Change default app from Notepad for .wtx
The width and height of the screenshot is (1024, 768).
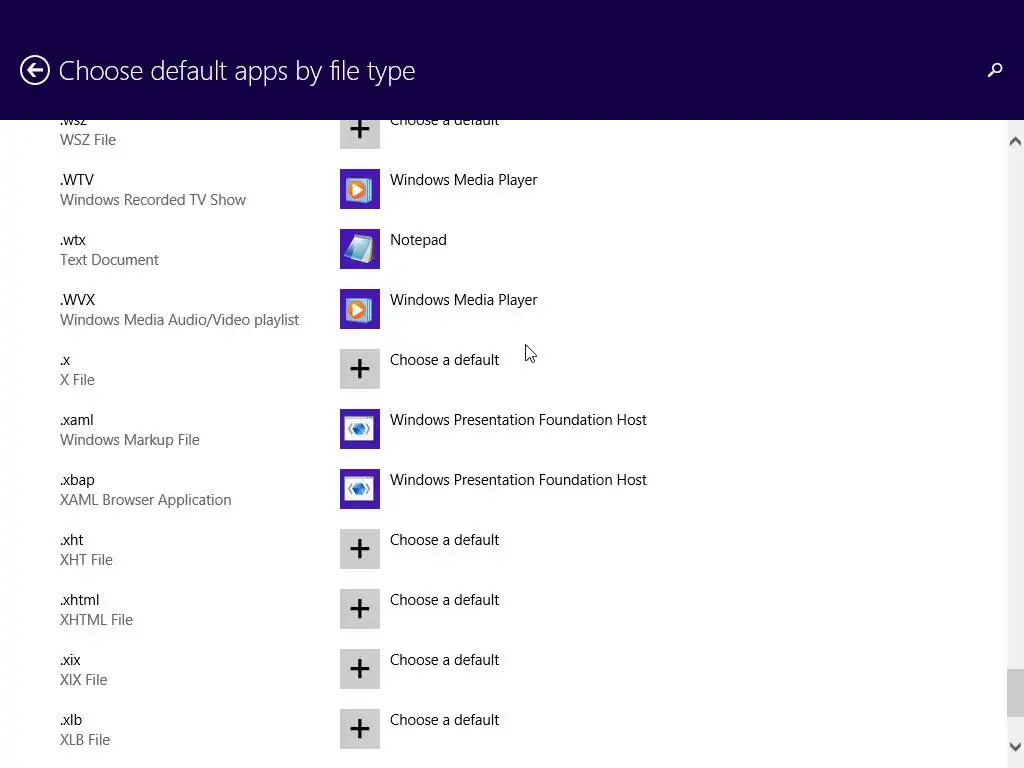click(418, 240)
